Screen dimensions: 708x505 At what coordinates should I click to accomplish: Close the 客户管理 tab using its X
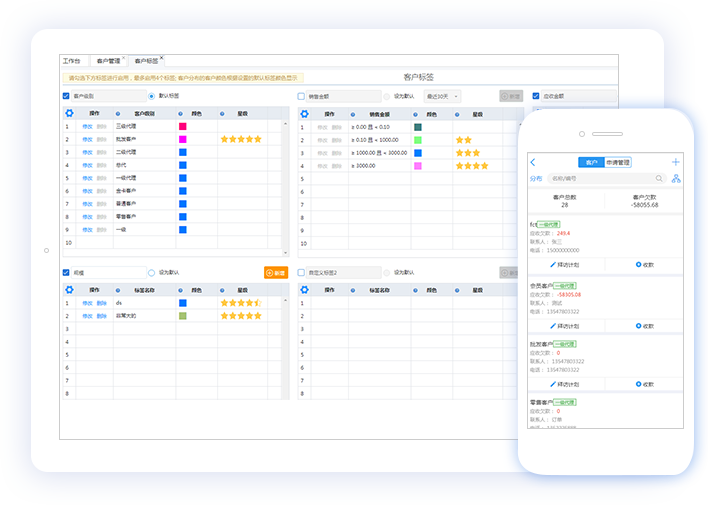tap(125, 58)
